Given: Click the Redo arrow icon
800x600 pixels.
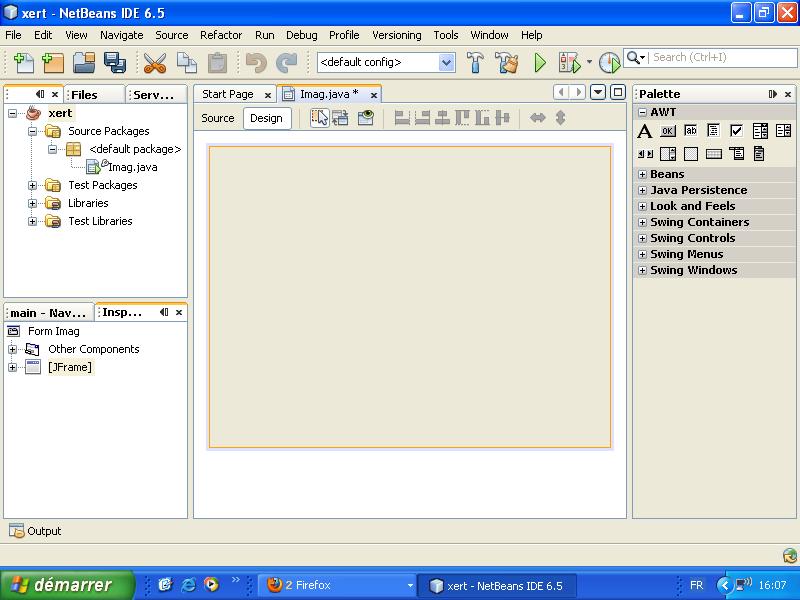Looking at the screenshot, I should tap(287, 63).
